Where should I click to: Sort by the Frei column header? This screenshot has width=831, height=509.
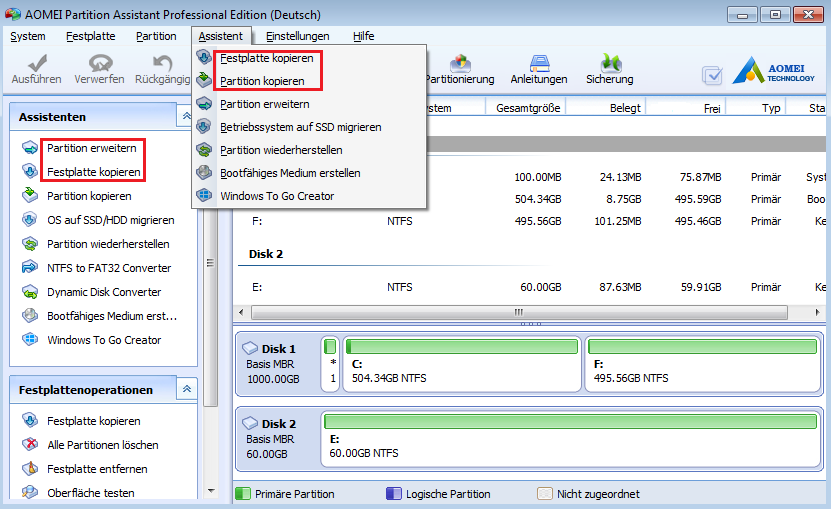coord(687,108)
